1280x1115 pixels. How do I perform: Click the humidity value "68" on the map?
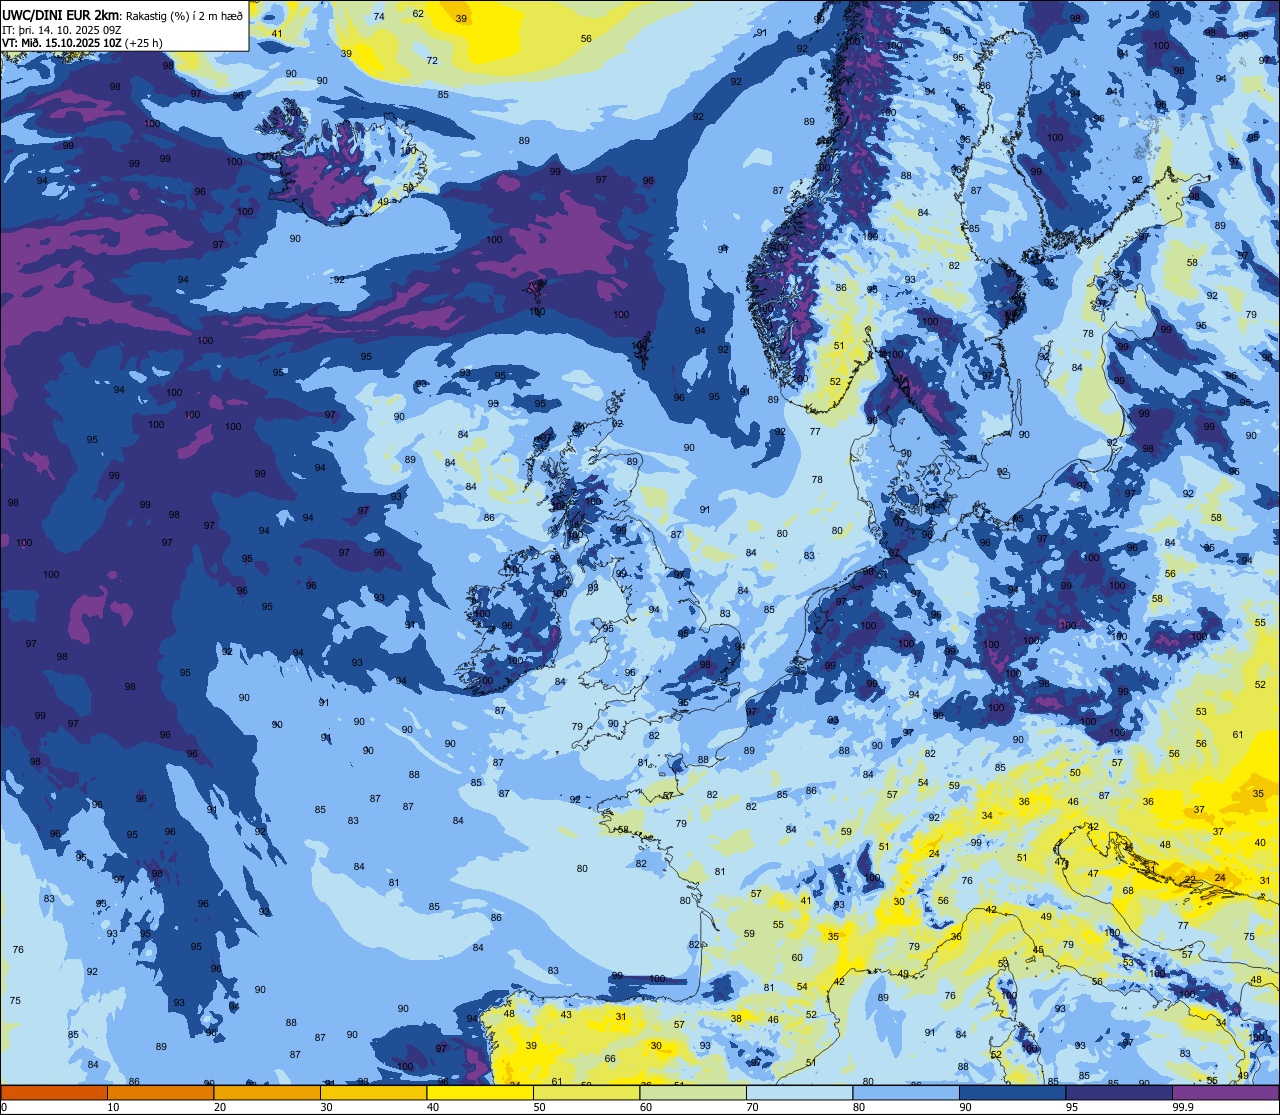1128,890
